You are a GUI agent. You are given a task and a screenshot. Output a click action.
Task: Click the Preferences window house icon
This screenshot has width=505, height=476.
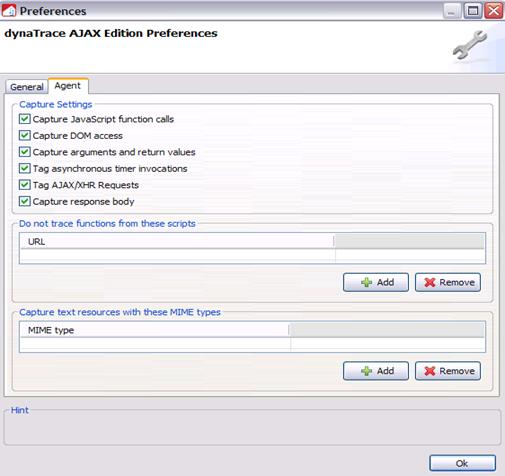click(9, 11)
